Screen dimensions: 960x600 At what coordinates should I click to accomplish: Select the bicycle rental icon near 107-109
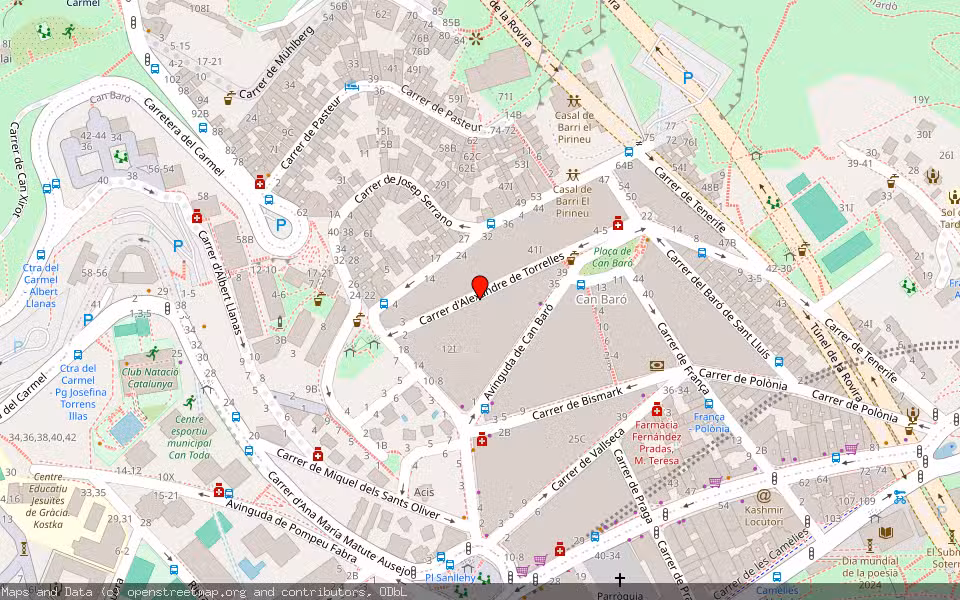click(899, 497)
